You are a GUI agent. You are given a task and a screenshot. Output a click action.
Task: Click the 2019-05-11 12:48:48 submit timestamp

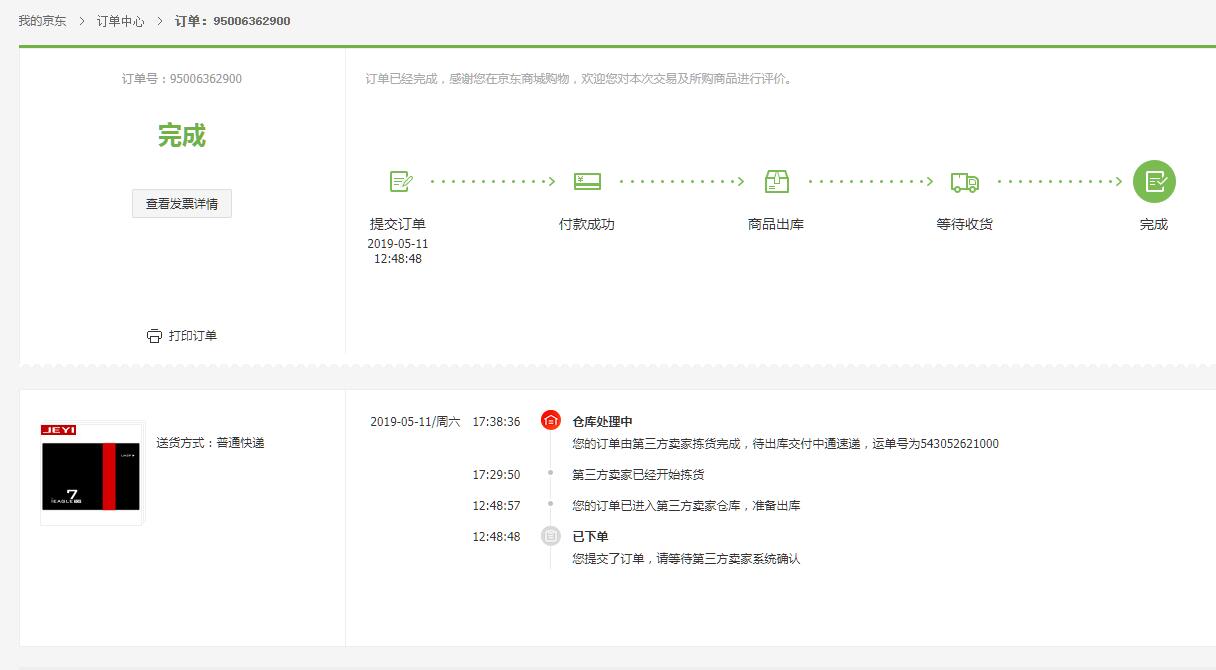(398, 251)
